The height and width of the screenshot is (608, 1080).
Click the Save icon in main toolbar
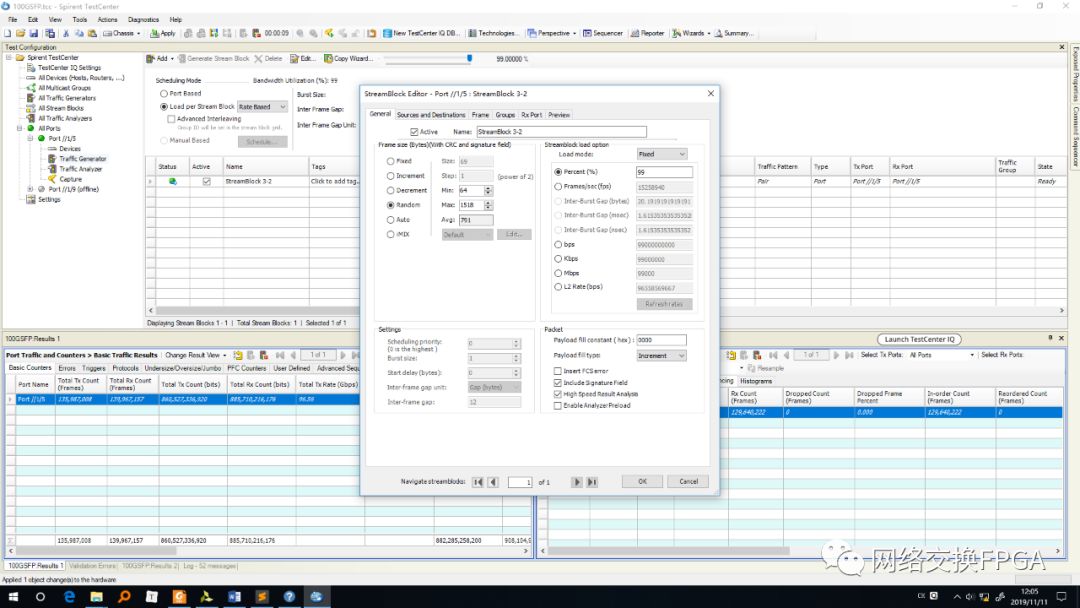[32, 33]
